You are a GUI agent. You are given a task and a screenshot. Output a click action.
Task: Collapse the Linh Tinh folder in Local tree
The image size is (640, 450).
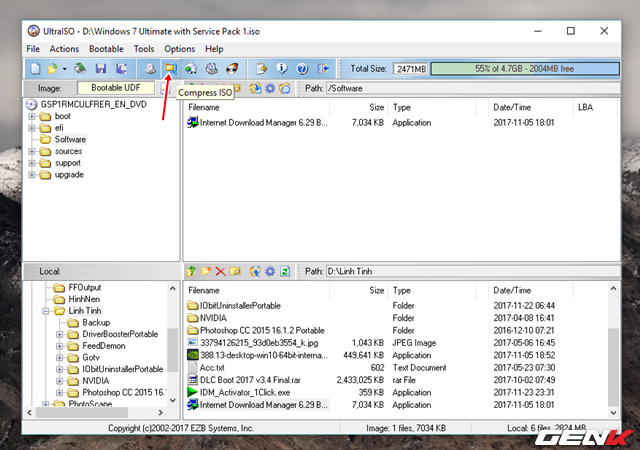46,311
